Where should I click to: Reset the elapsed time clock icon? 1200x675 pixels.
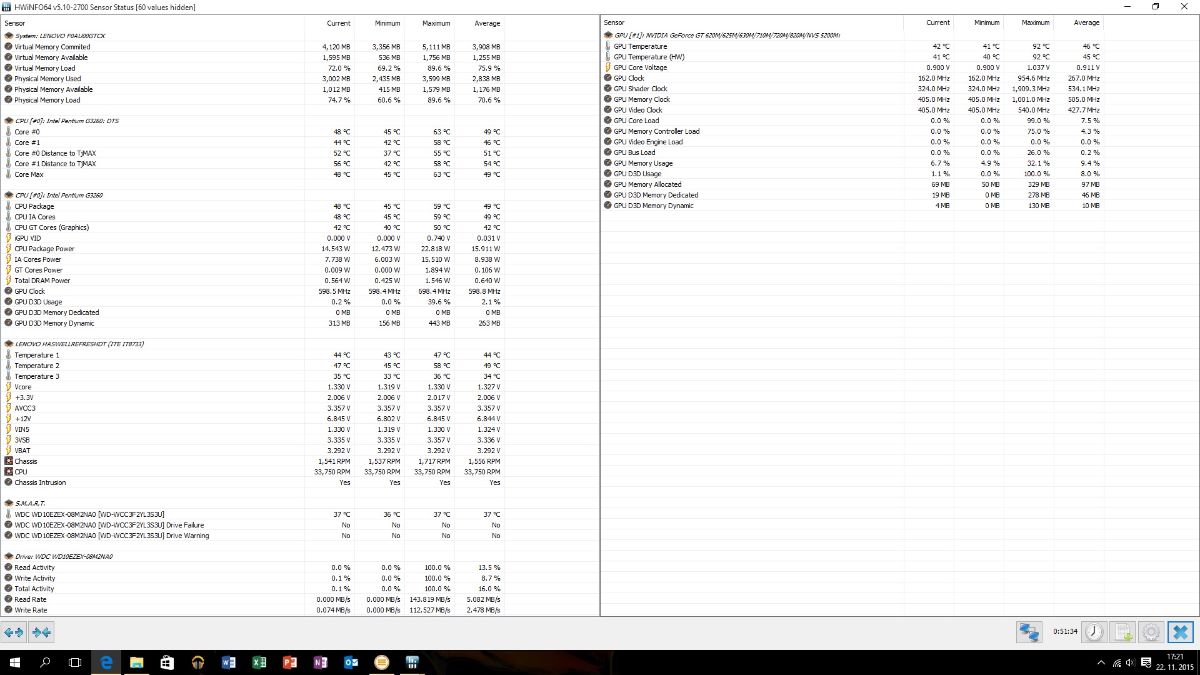pos(1095,632)
